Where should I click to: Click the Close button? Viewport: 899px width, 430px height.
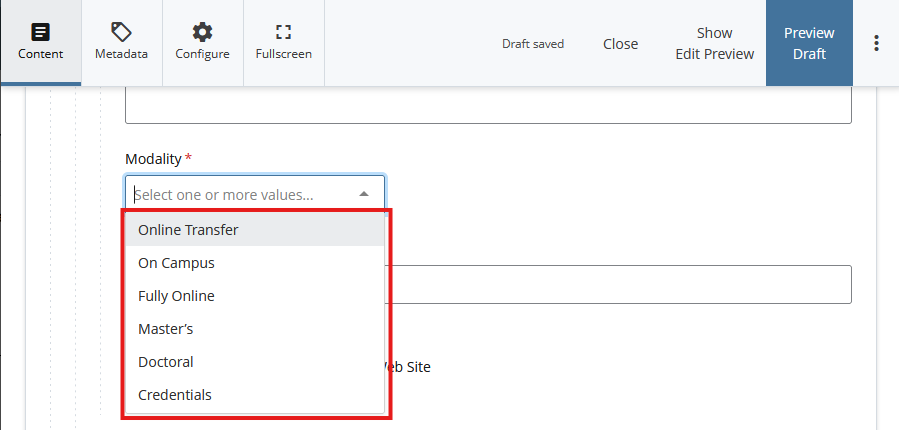[620, 44]
